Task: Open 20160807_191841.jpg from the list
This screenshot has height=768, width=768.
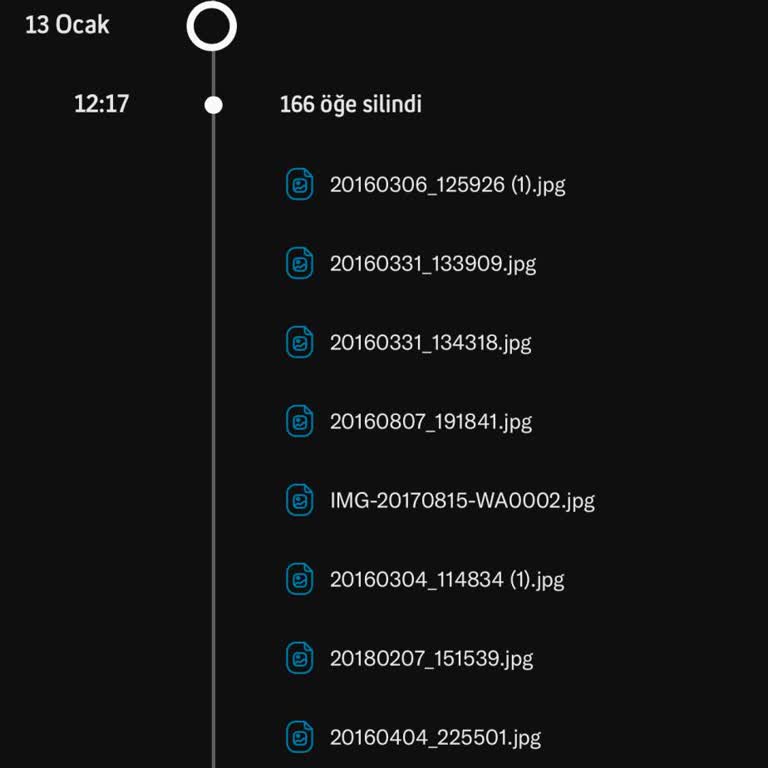Action: click(431, 422)
